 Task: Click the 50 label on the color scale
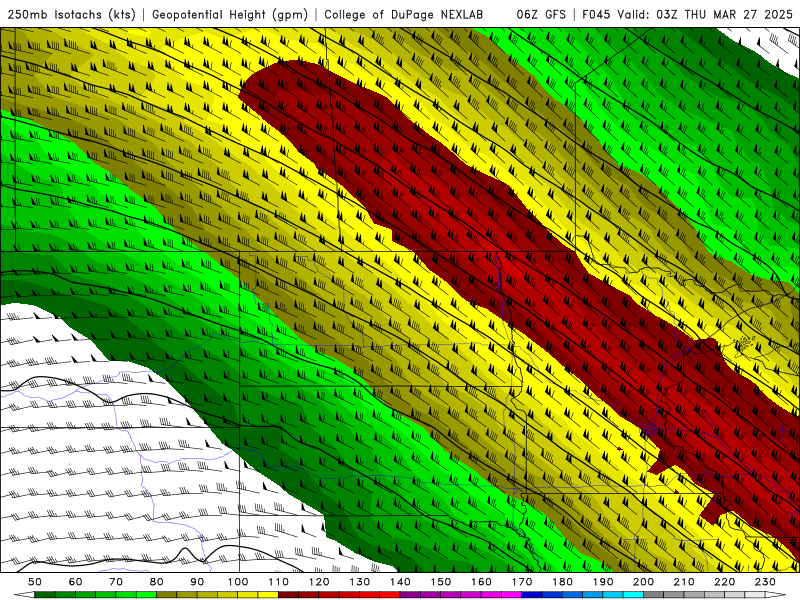pyautogui.click(x=35, y=582)
